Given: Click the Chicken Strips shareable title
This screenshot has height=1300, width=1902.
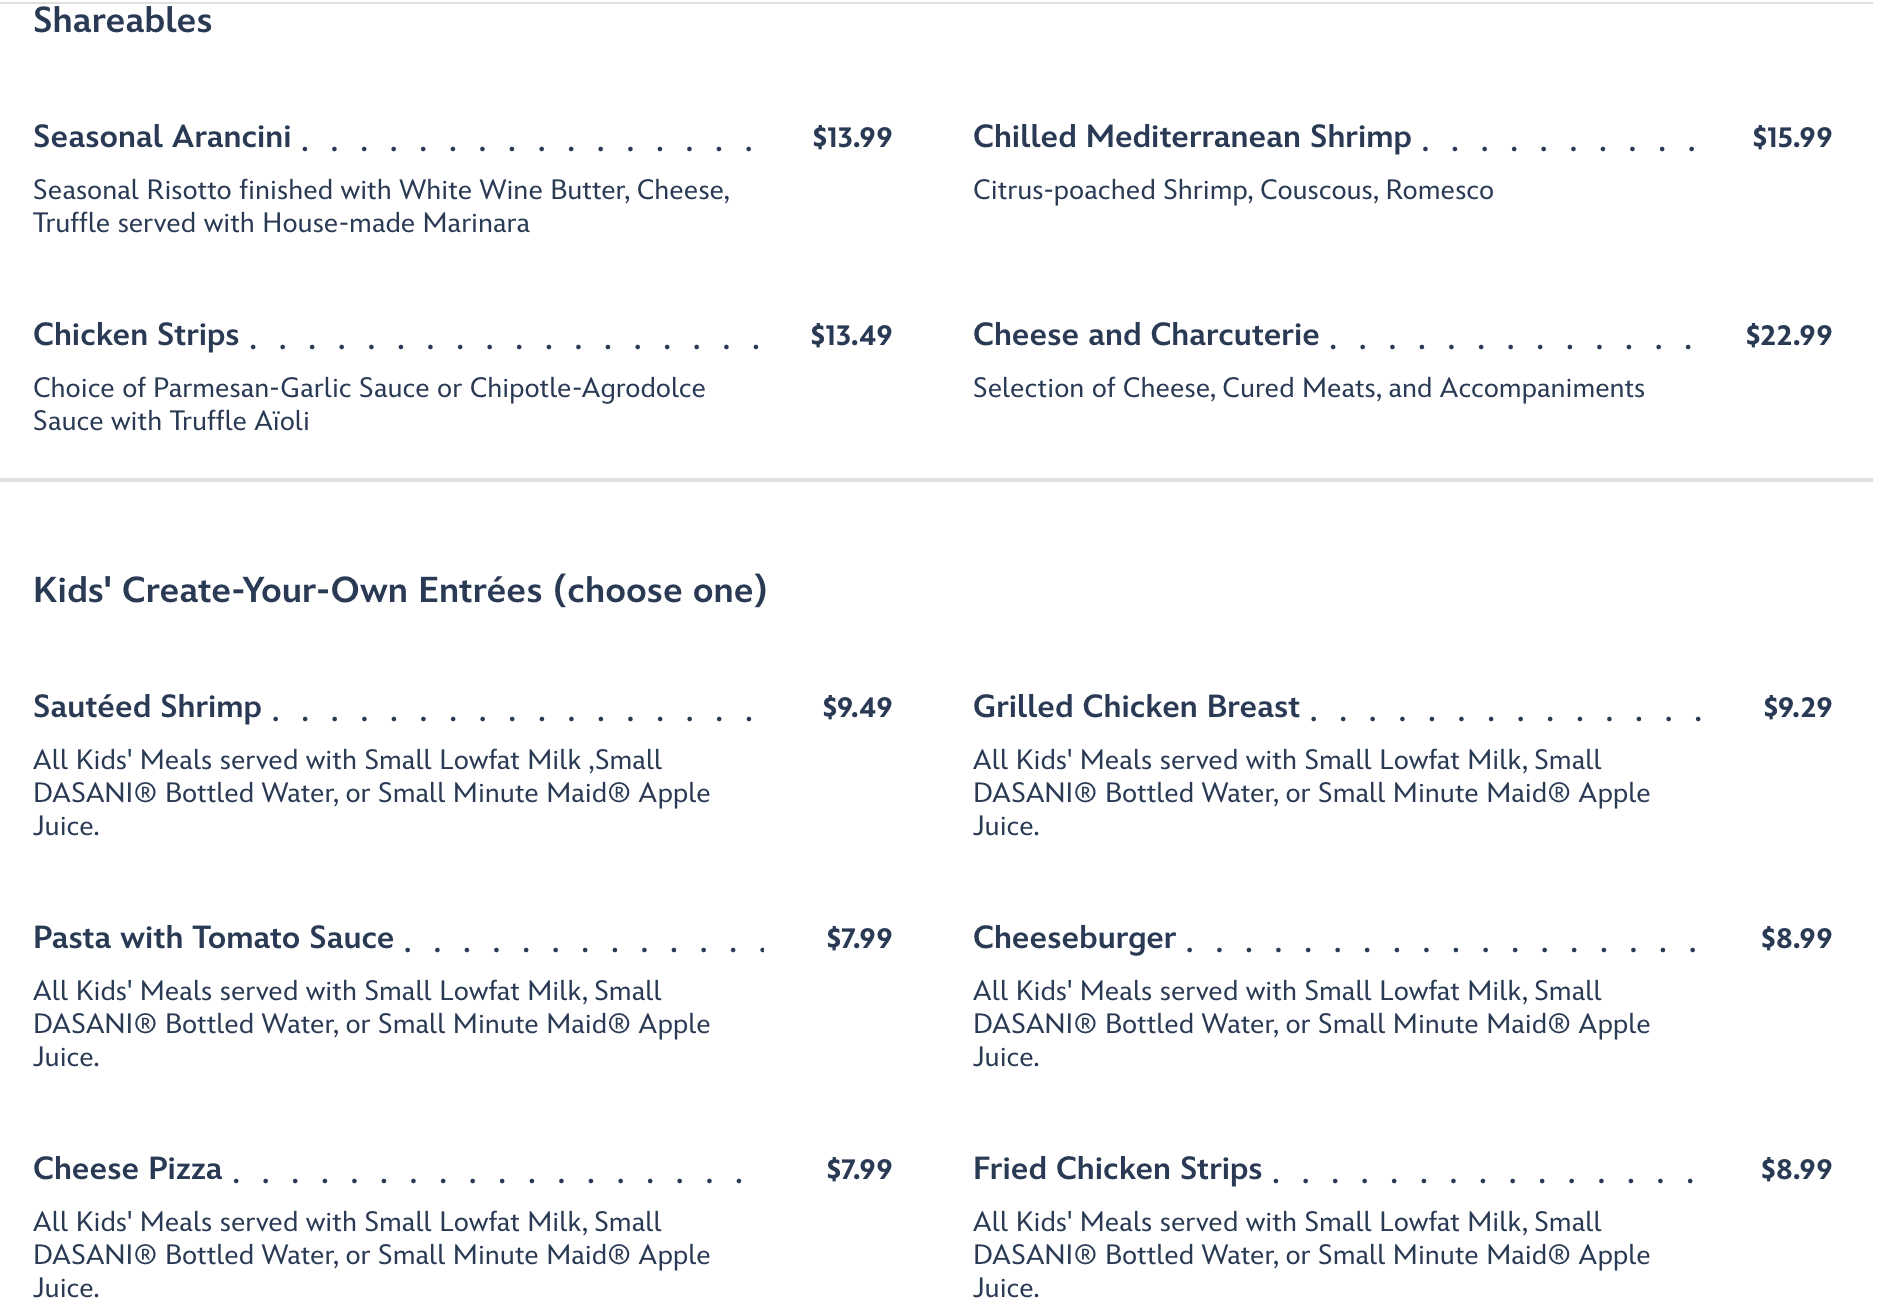Looking at the screenshot, I should (136, 335).
